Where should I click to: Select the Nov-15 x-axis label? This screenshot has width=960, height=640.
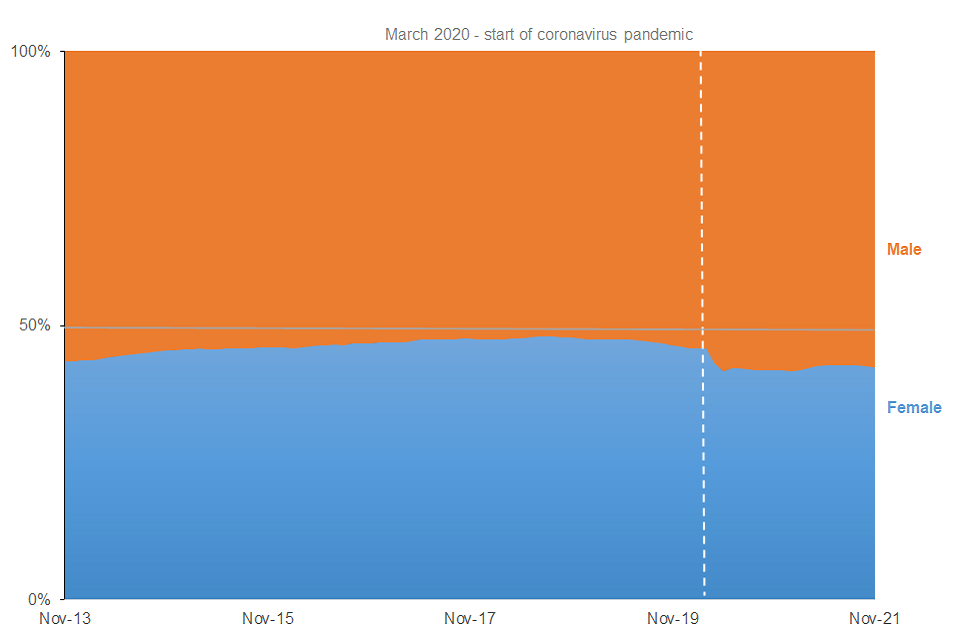[x=267, y=619]
